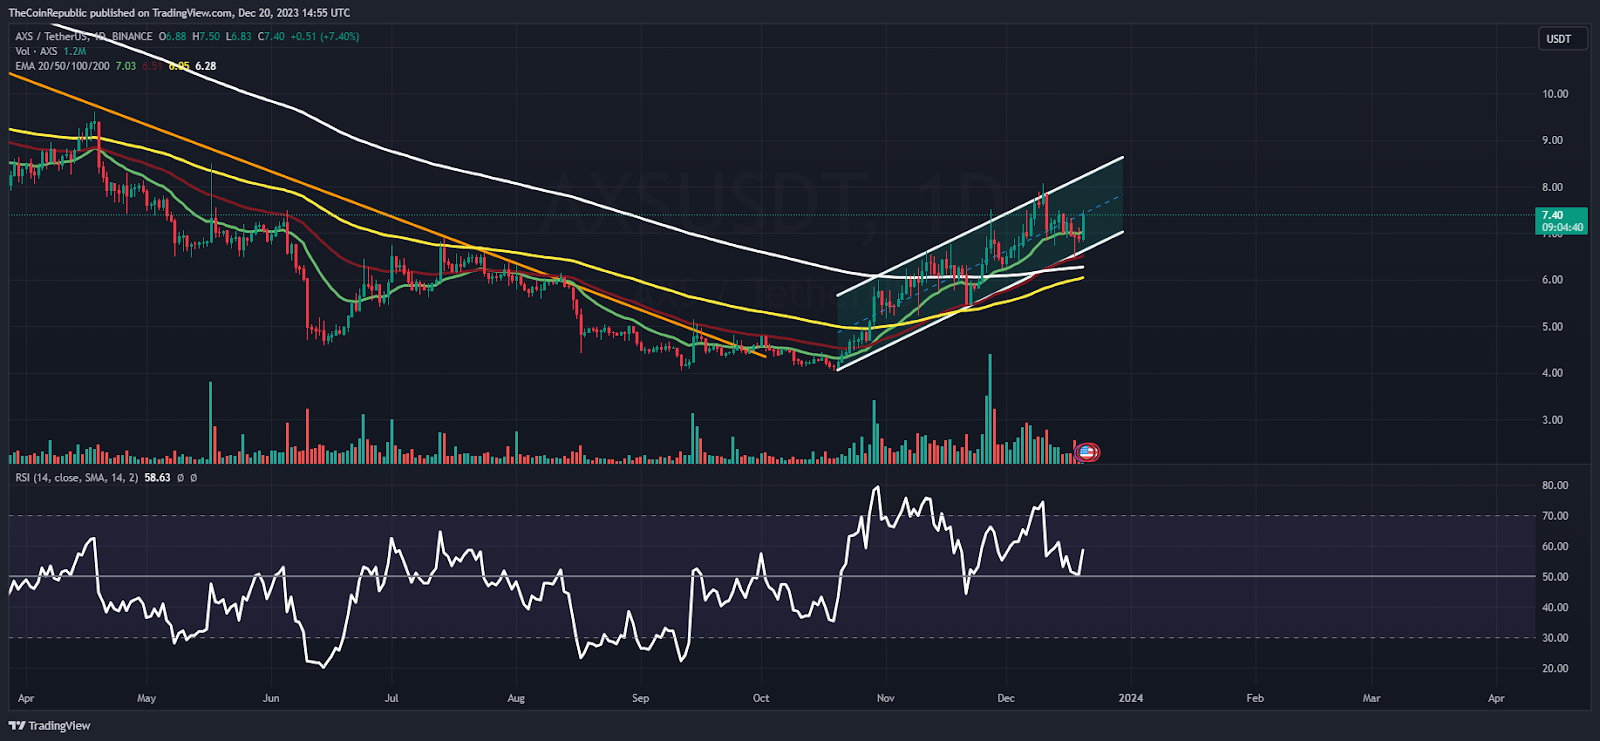Select the EMA 20/50/100/200 indicator legend
The height and width of the screenshot is (741, 1600).
coord(62,66)
